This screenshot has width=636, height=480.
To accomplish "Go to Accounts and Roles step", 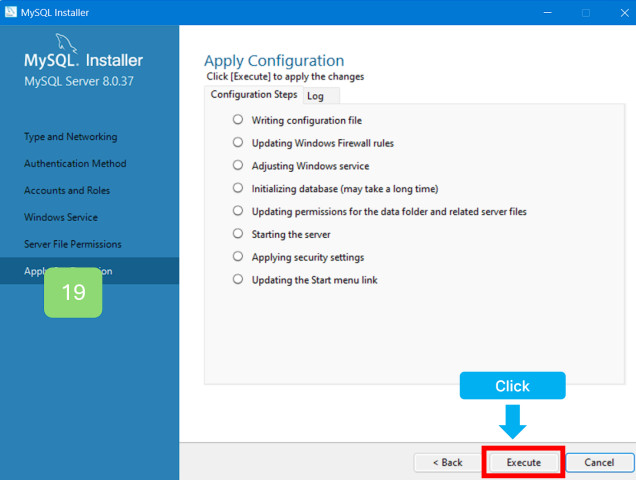I will point(67,190).
